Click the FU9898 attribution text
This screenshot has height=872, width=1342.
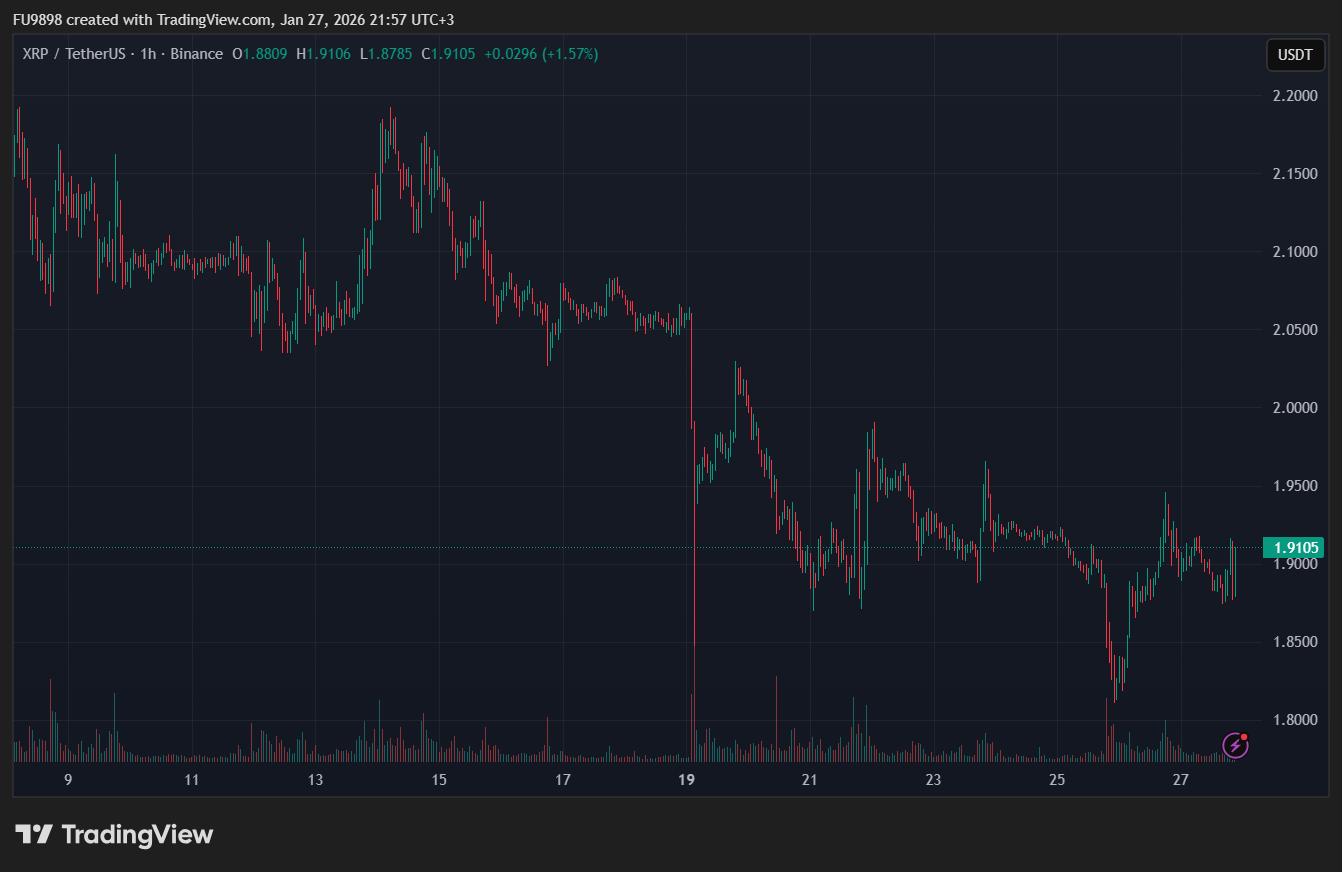[35, 19]
